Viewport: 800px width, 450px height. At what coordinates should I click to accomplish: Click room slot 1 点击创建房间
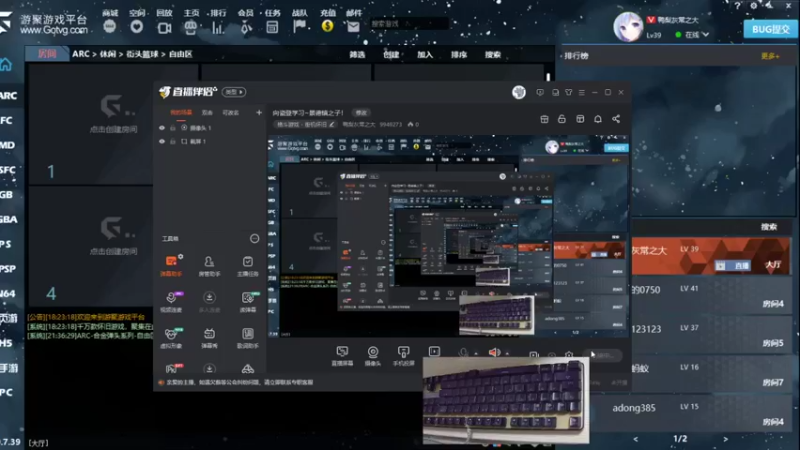click(x=113, y=124)
